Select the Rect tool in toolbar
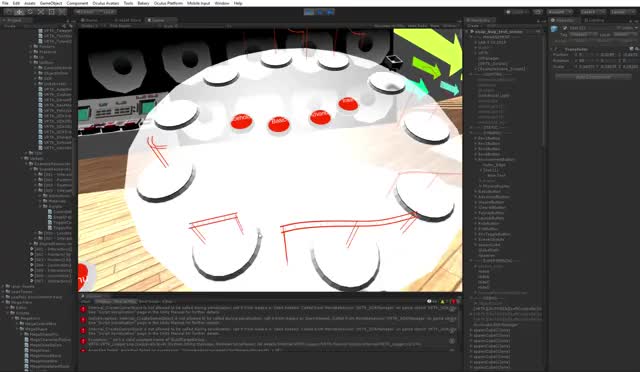The width and height of the screenshot is (640, 372). pyautogui.click(x=51, y=12)
